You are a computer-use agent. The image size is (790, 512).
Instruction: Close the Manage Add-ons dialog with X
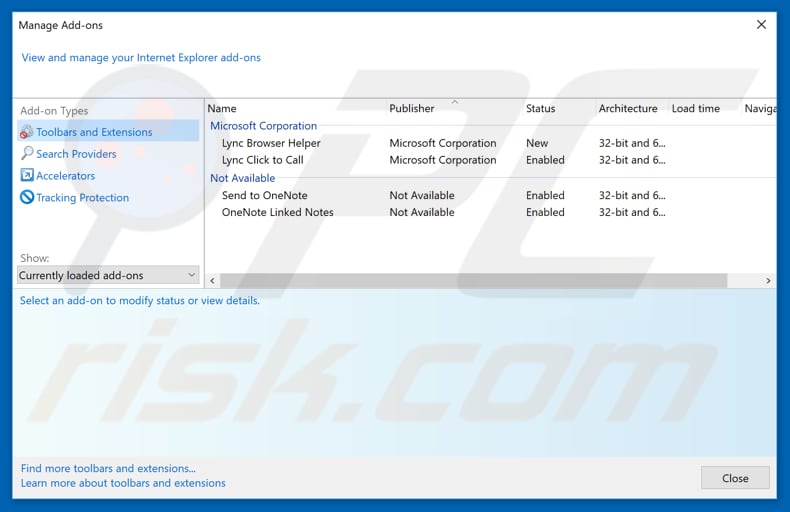[x=761, y=24]
